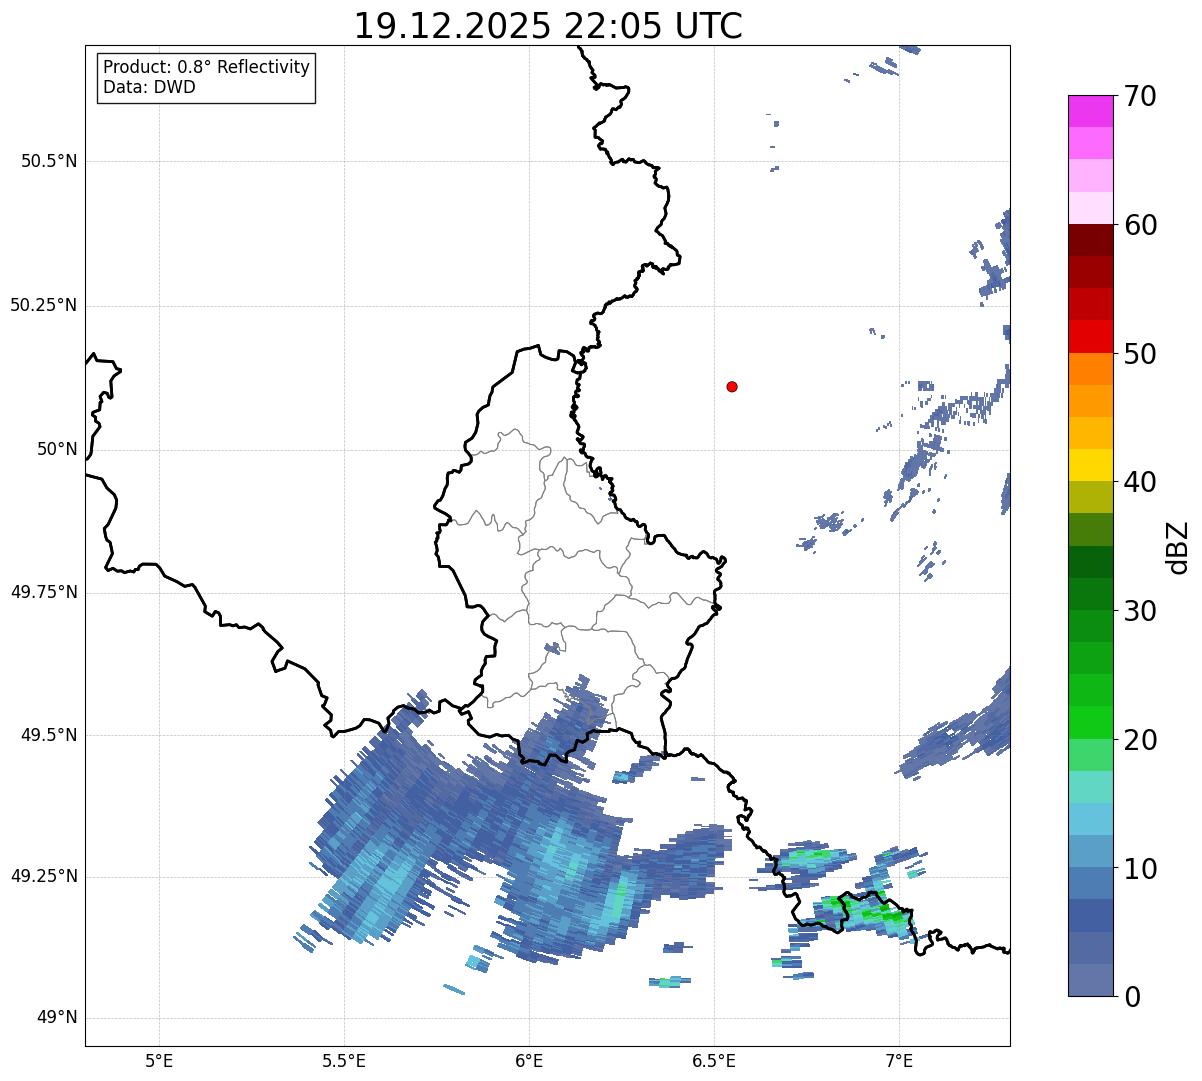Click the top magenta colorbar swatch
The height and width of the screenshot is (1081, 1202).
point(1091,111)
